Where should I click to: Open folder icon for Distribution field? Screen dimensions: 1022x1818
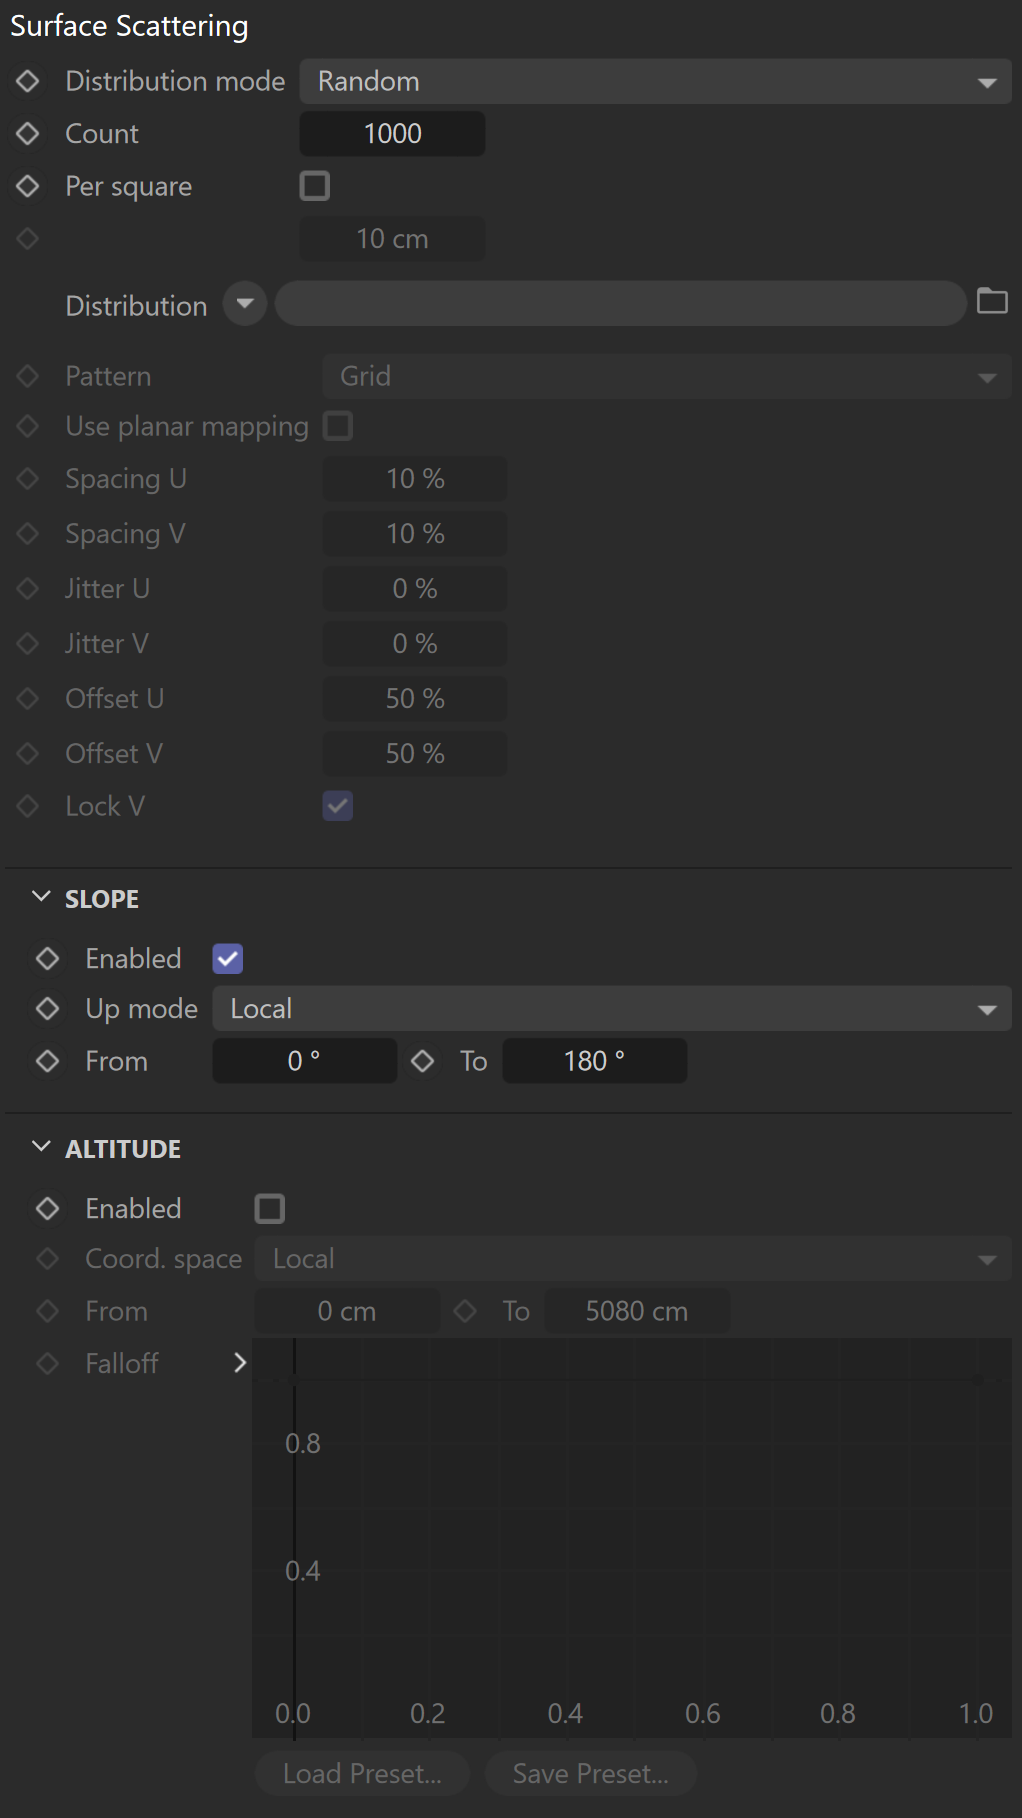coord(992,301)
